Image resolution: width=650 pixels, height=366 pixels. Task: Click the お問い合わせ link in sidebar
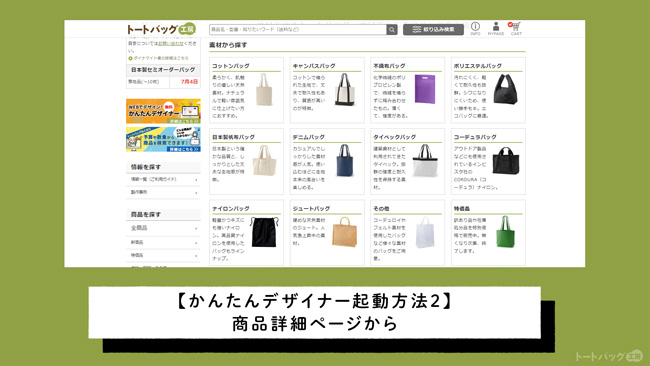[x=170, y=44]
